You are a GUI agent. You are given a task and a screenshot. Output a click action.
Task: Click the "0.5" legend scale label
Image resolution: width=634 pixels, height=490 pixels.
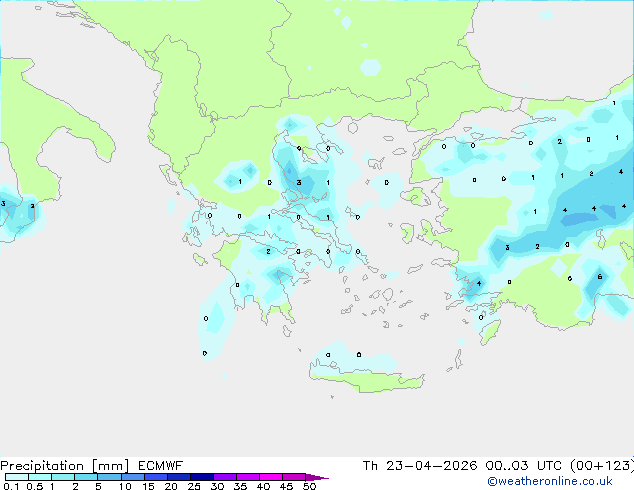point(35,486)
